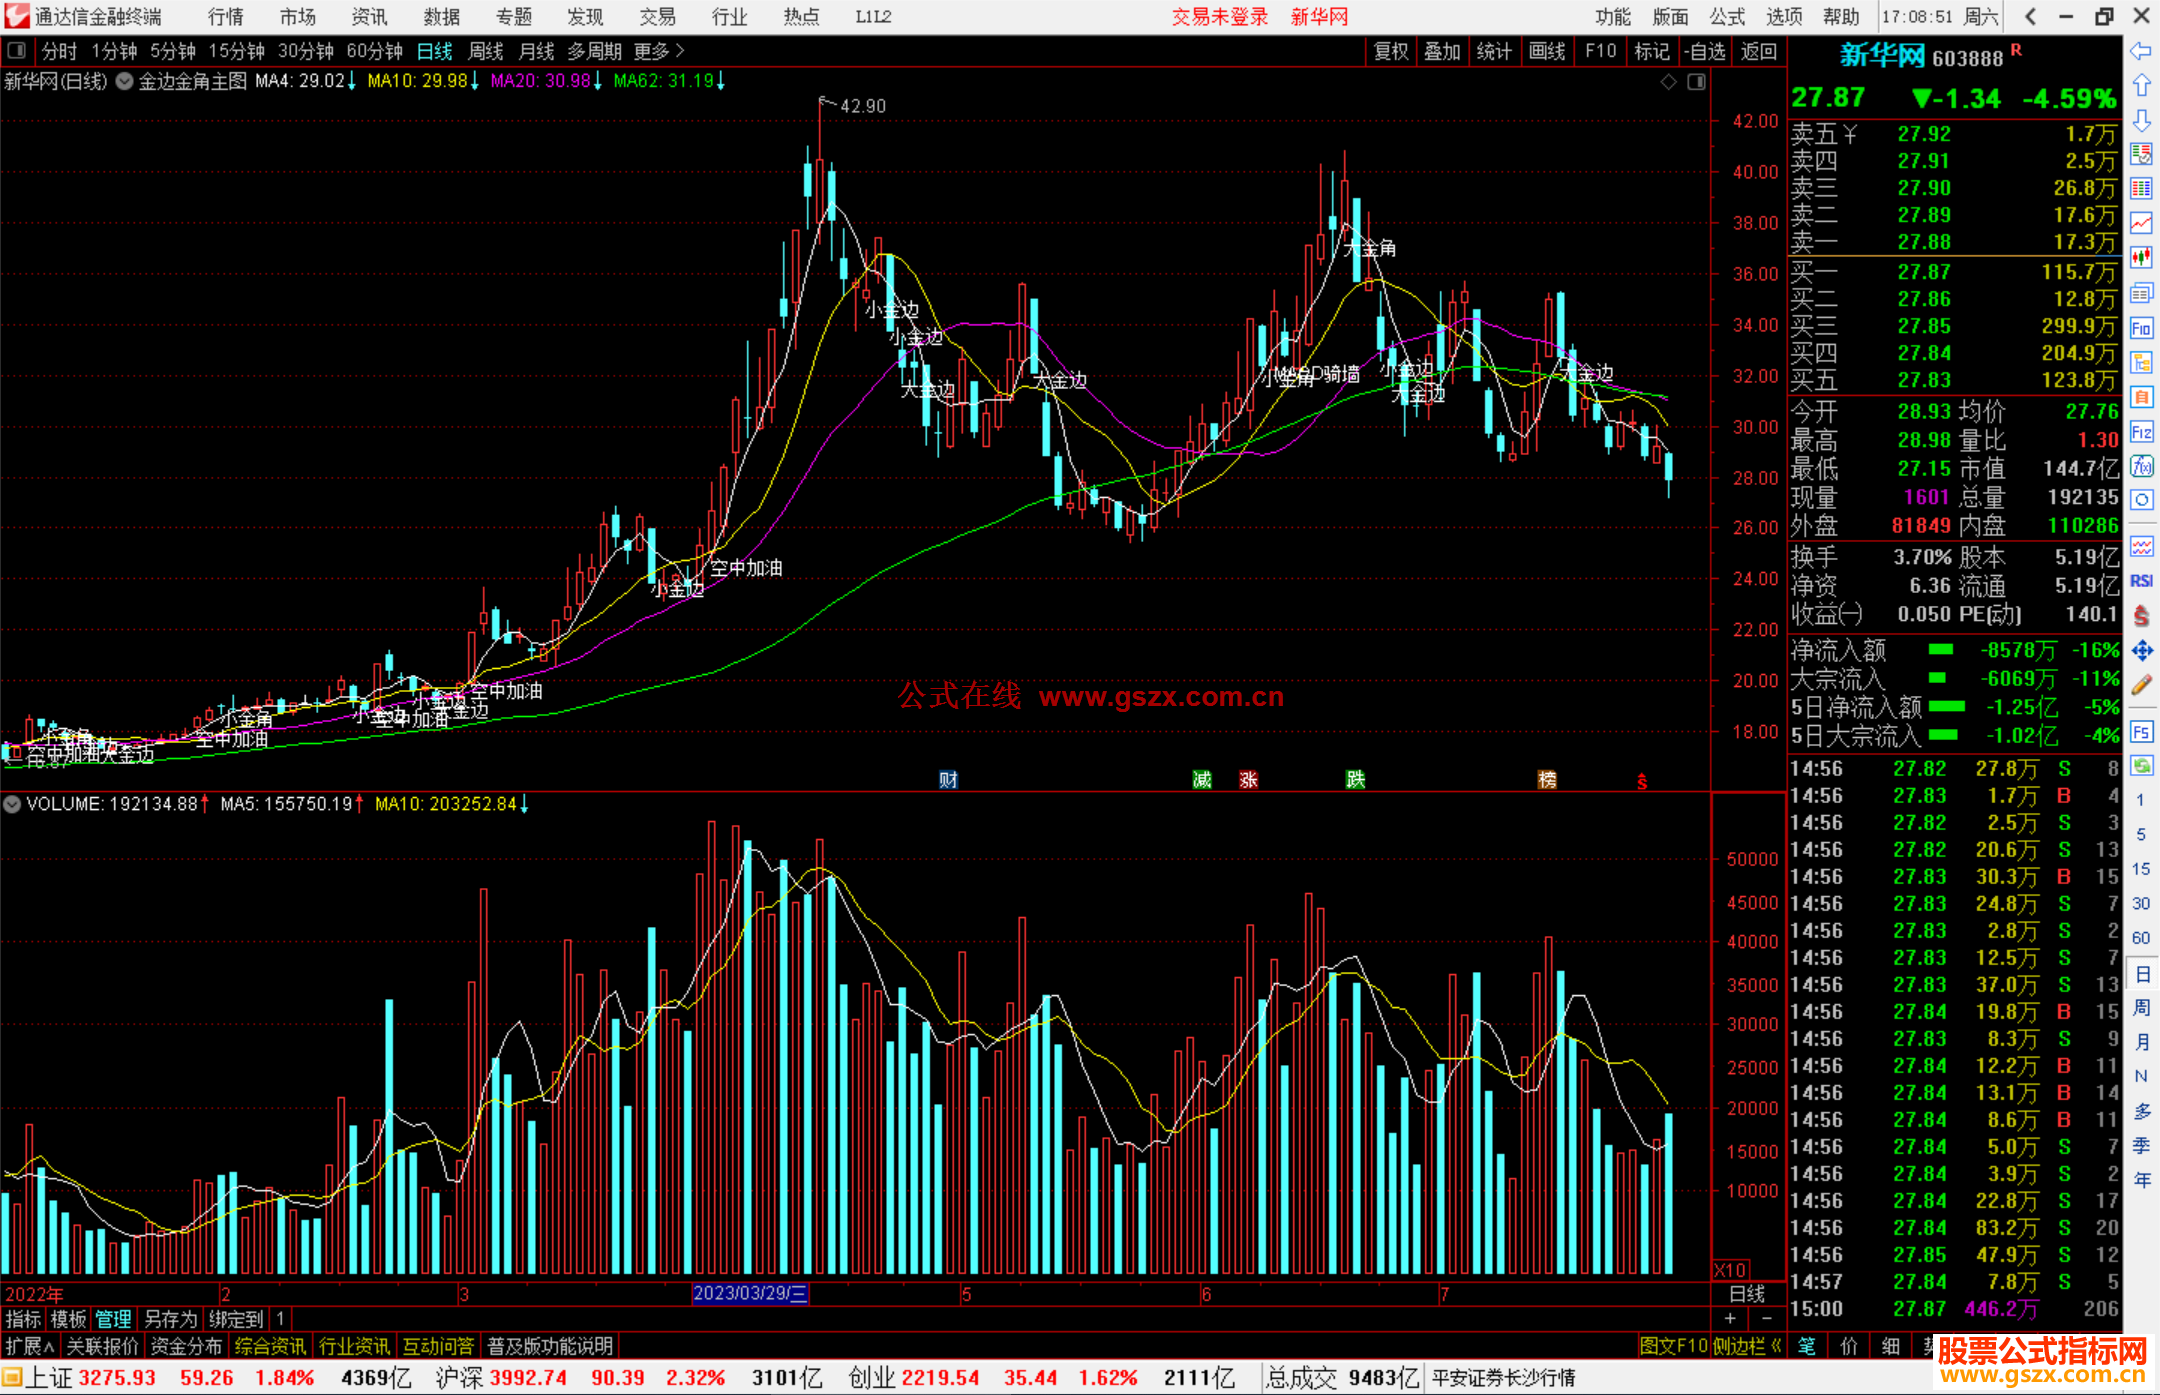Open the f(x) formula icon
This screenshot has width=2160, height=1395.
pyautogui.click(x=2141, y=466)
